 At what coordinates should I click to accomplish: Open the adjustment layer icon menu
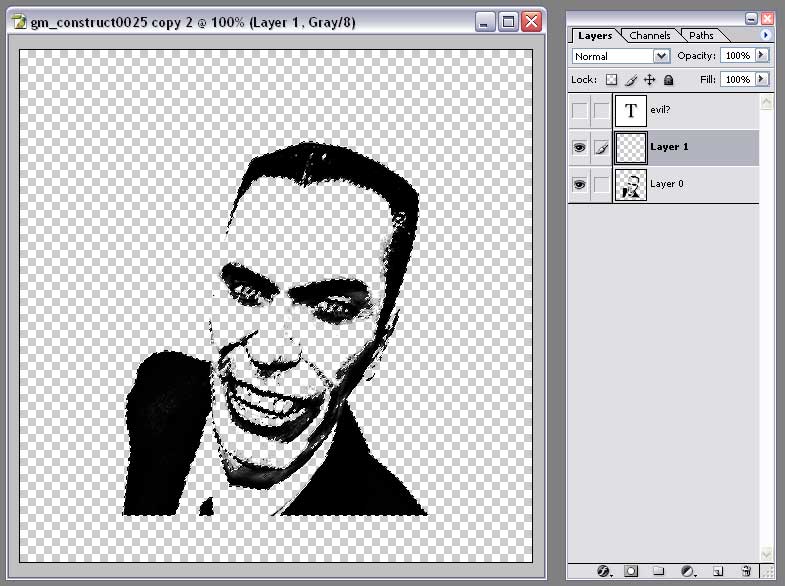pyautogui.click(x=688, y=571)
